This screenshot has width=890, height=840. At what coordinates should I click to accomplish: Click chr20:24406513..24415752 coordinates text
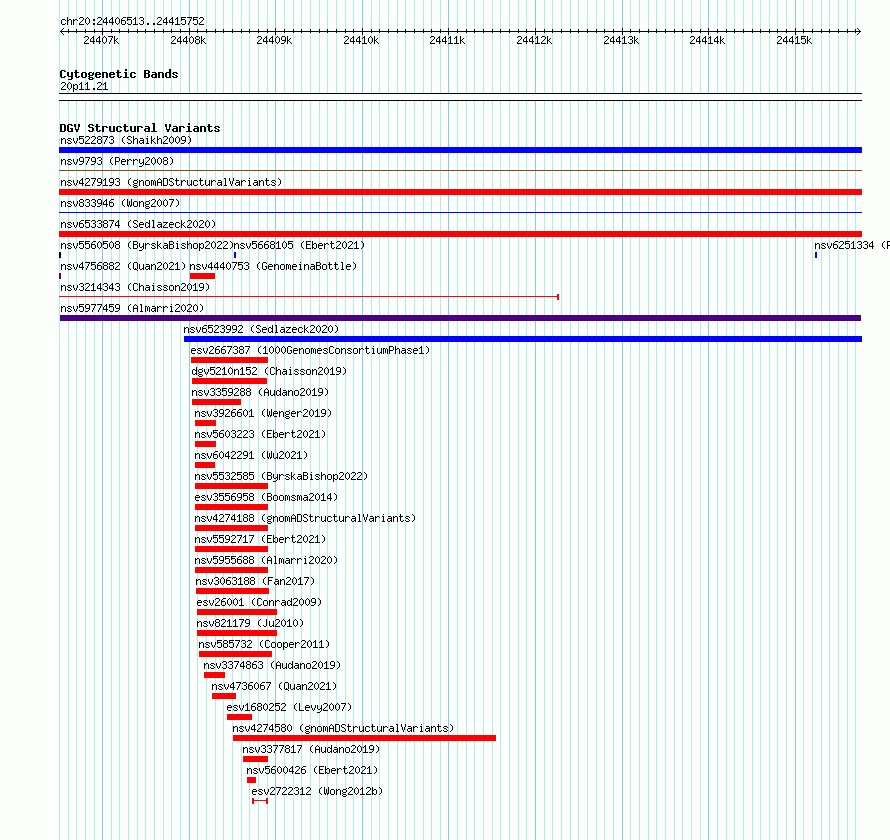point(132,21)
